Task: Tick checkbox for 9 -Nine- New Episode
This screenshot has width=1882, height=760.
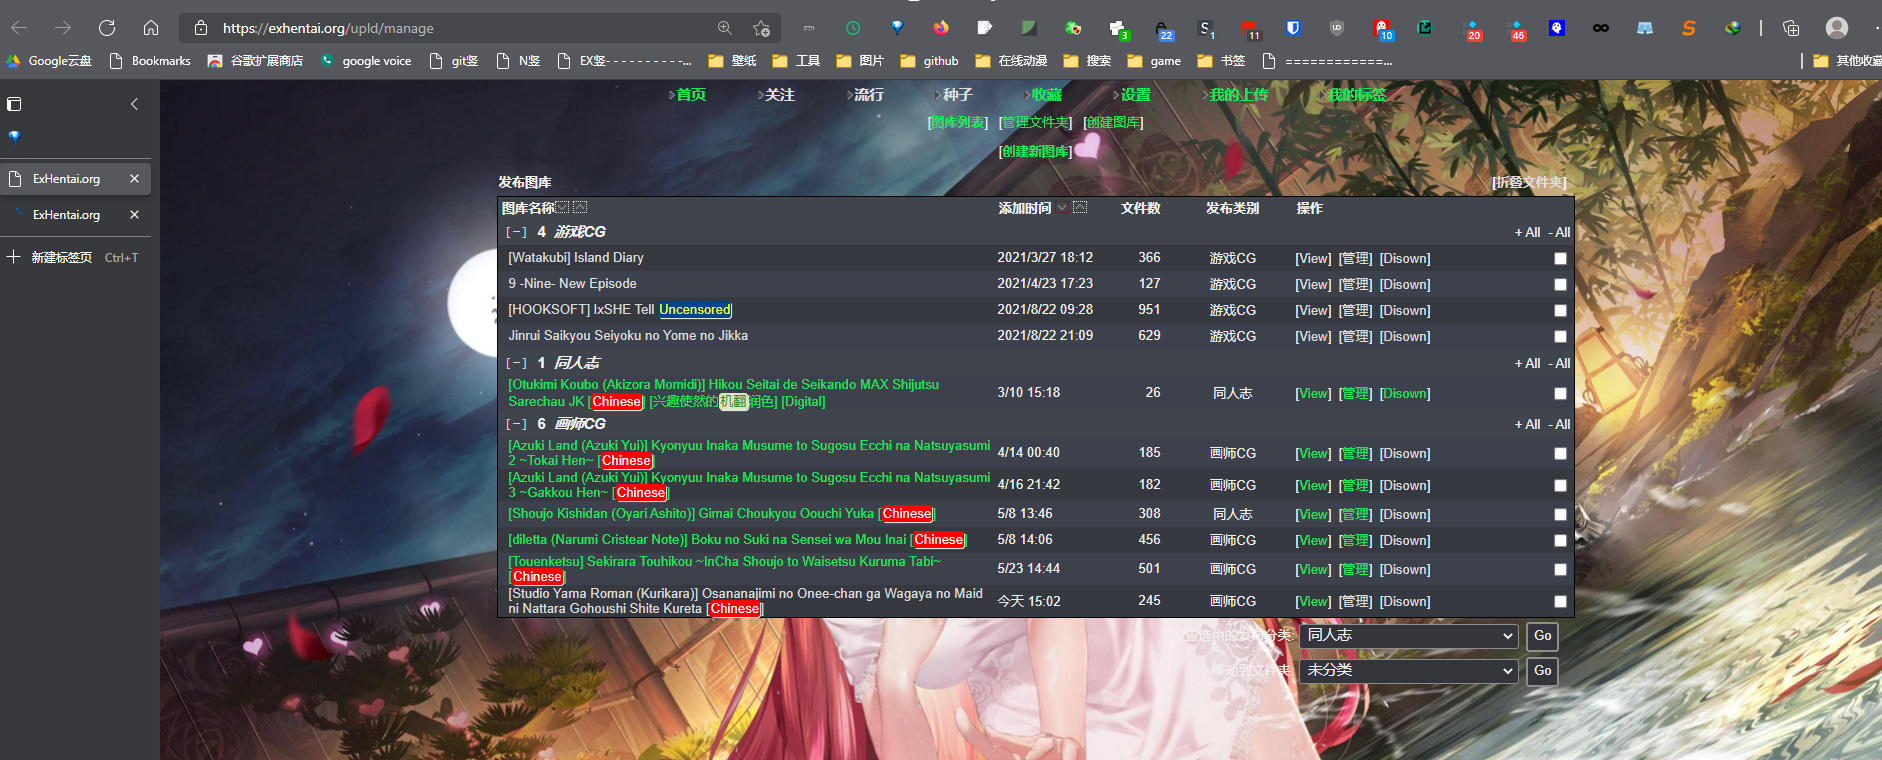Action: (1560, 284)
